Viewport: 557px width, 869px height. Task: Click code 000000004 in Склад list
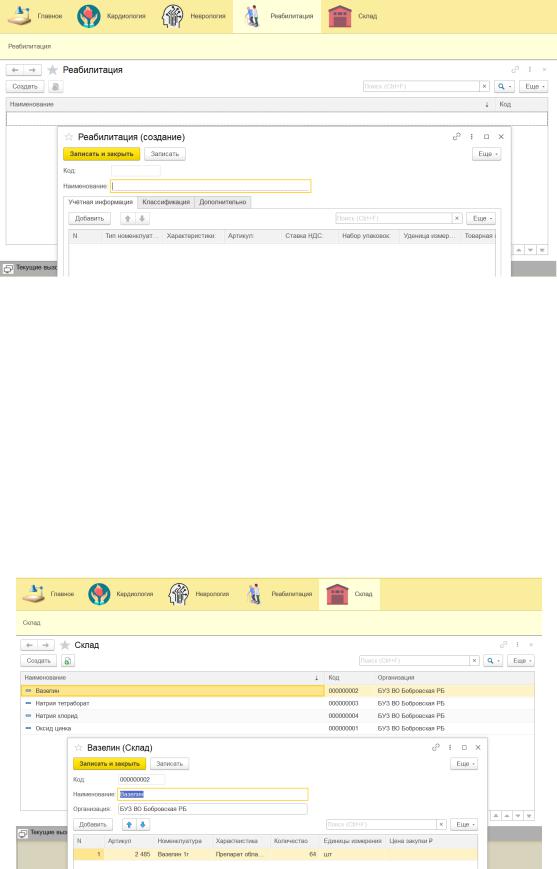344,715
